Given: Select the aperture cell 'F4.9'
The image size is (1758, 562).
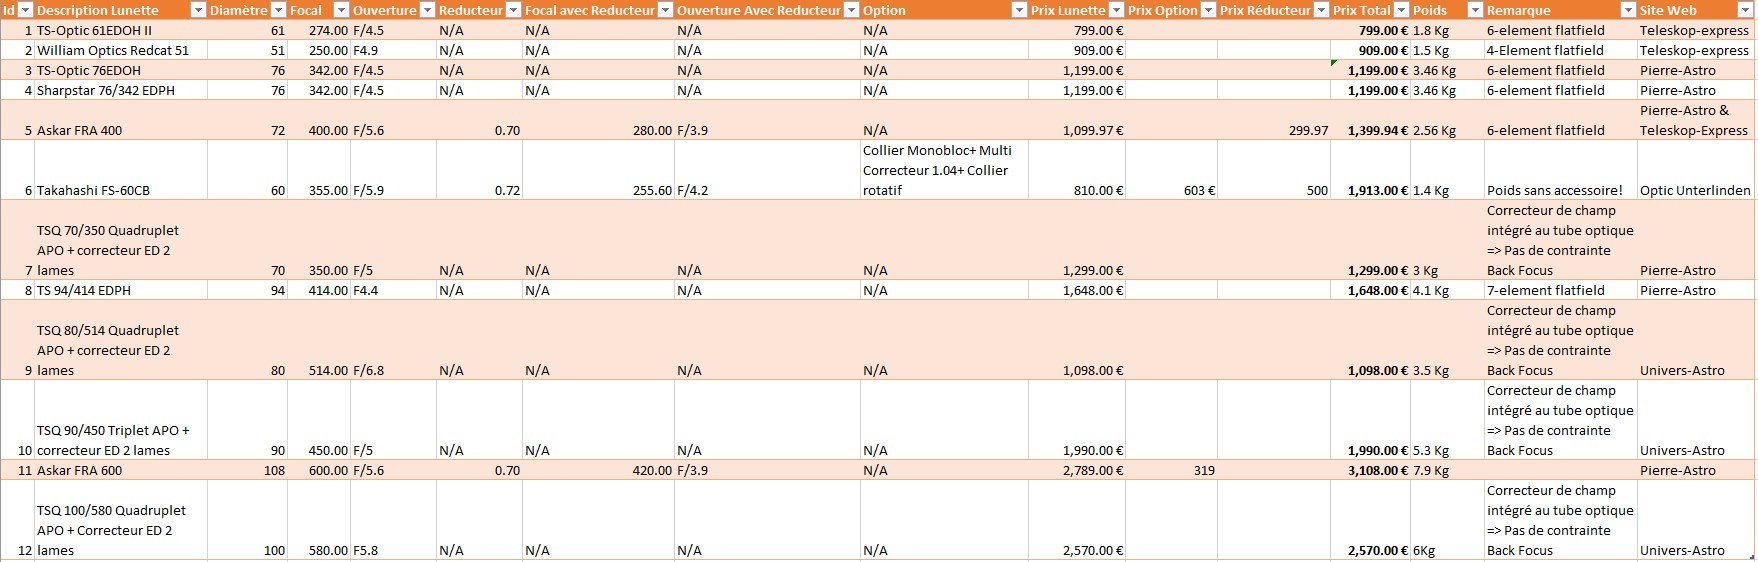Looking at the screenshot, I should (393, 50).
